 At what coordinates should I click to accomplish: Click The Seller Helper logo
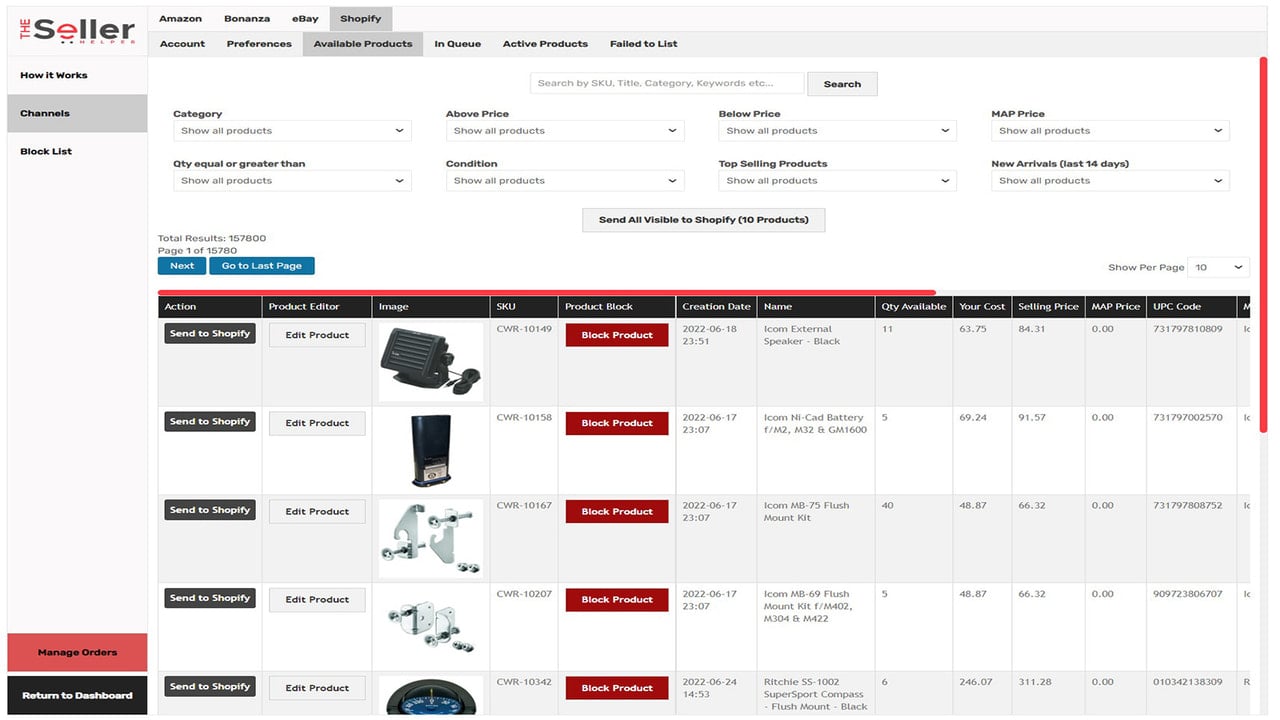pyautogui.click(x=77, y=30)
